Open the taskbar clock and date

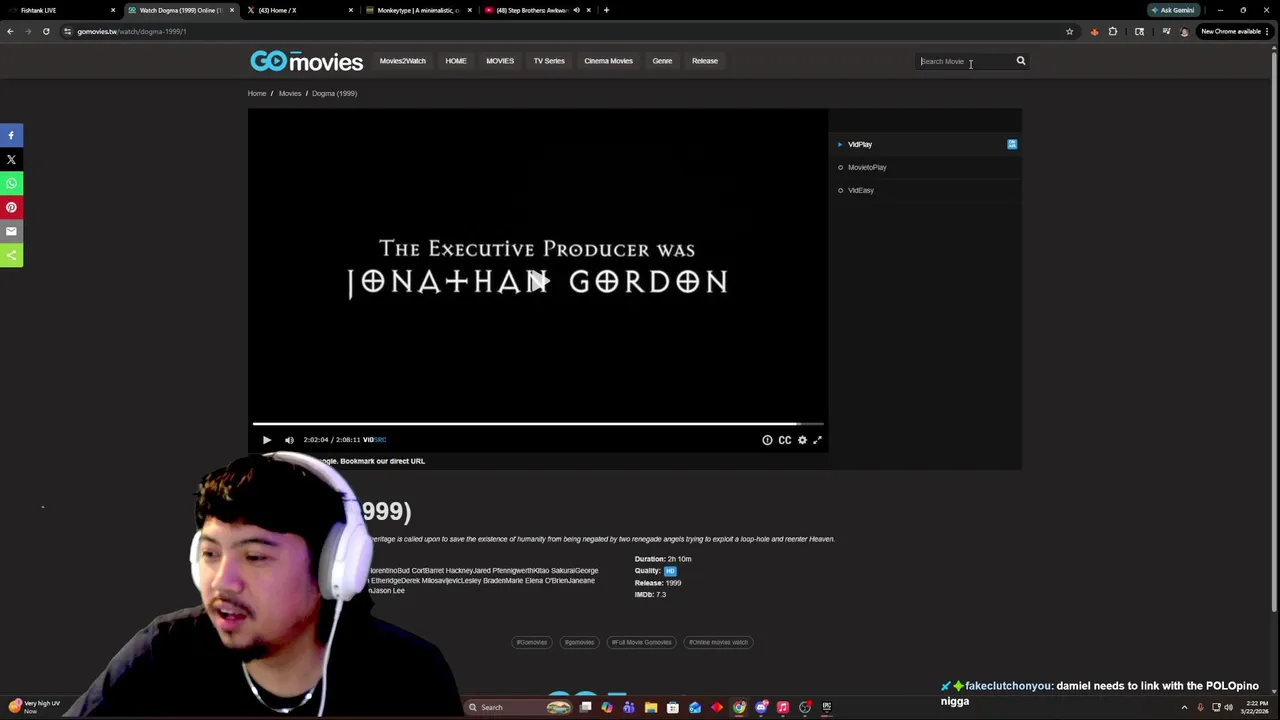(x=1255, y=707)
